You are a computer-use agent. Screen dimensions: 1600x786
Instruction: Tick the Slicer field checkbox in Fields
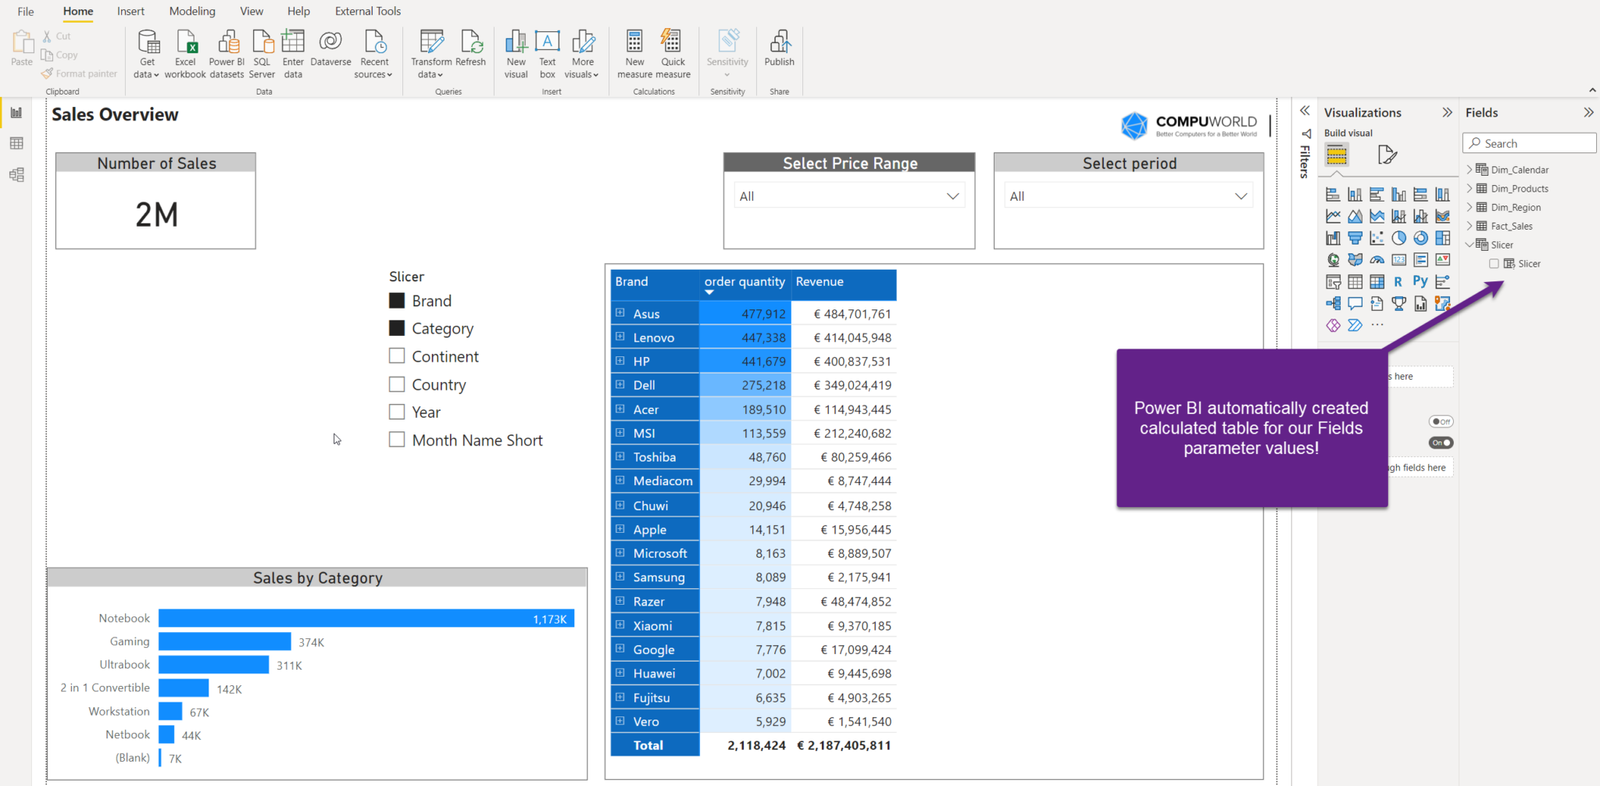pyautogui.click(x=1494, y=264)
